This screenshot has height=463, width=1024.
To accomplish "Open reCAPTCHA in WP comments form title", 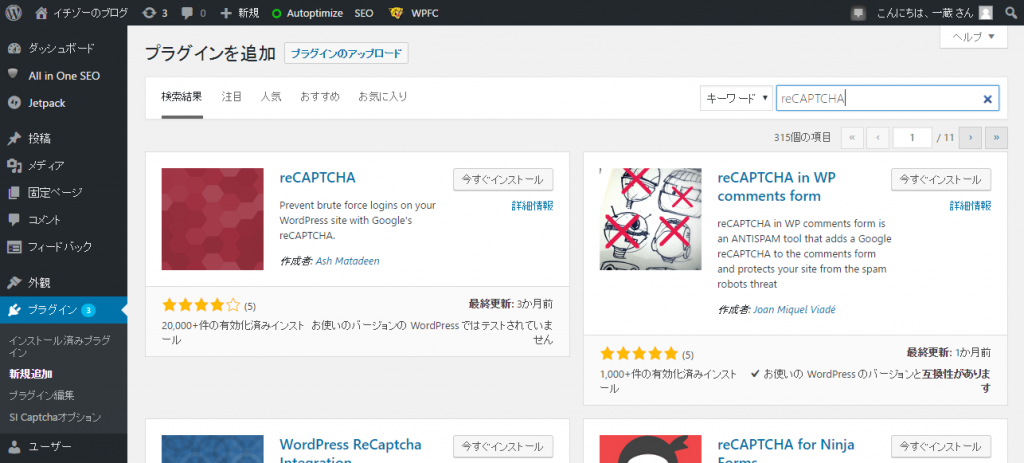I will click(x=776, y=186).
